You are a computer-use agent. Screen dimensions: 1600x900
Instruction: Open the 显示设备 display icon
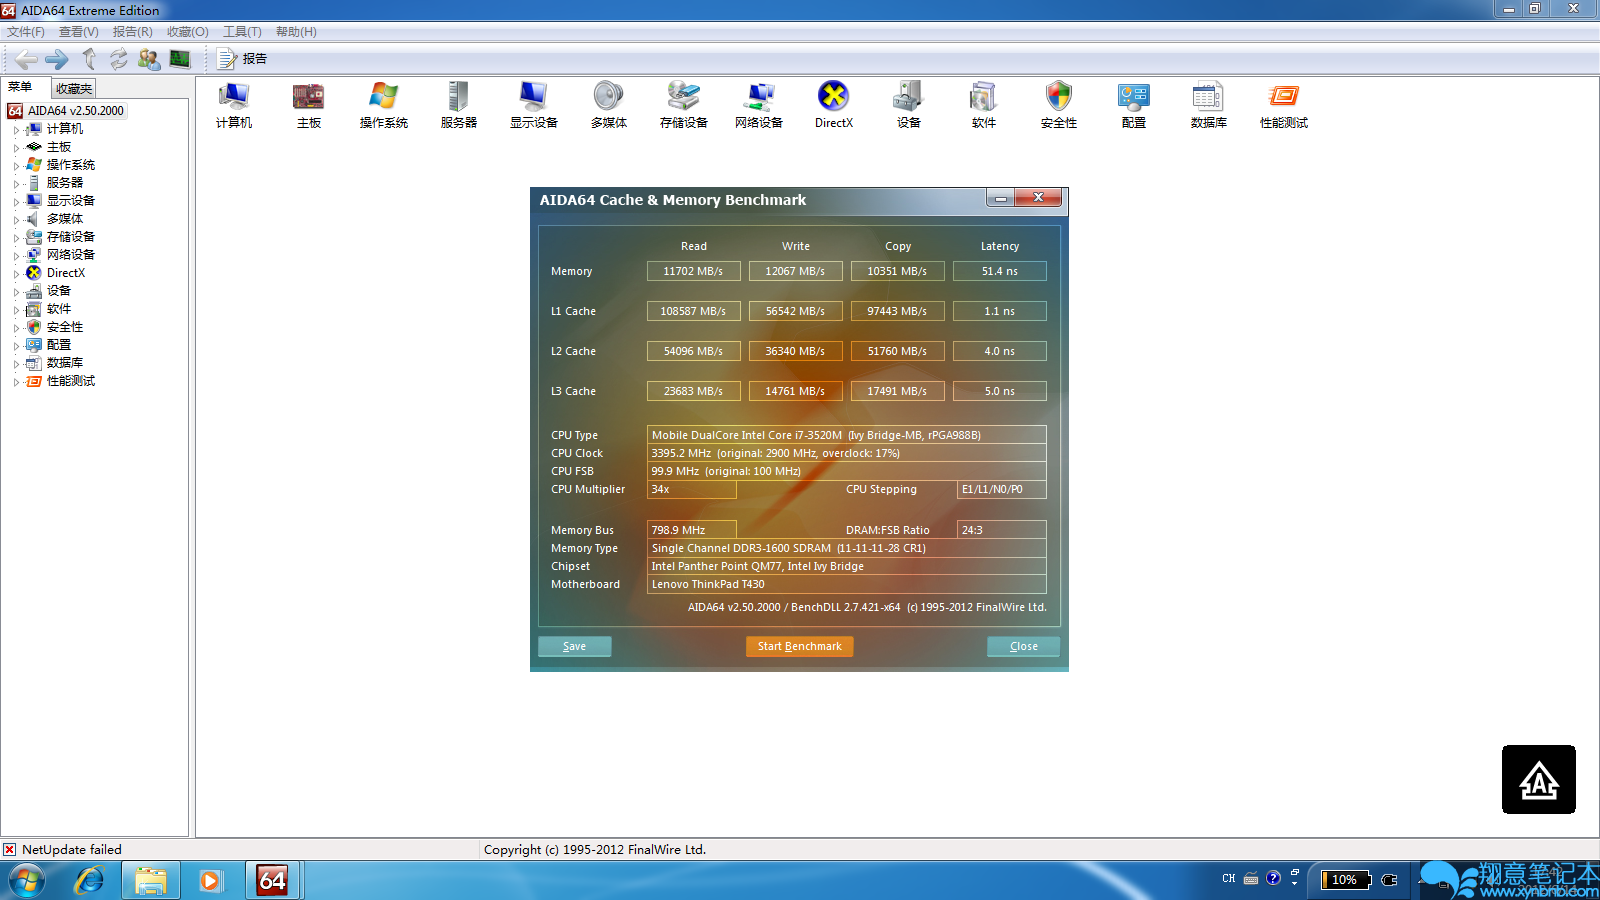pyautogui.click(x=534, y=105)
